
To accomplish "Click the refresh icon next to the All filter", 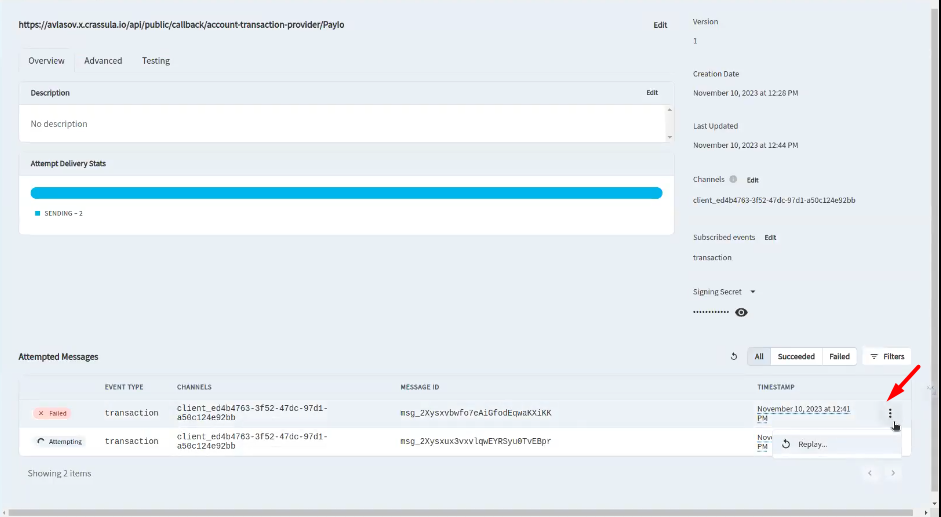I will pyautogui.click(x=733, y=357).
